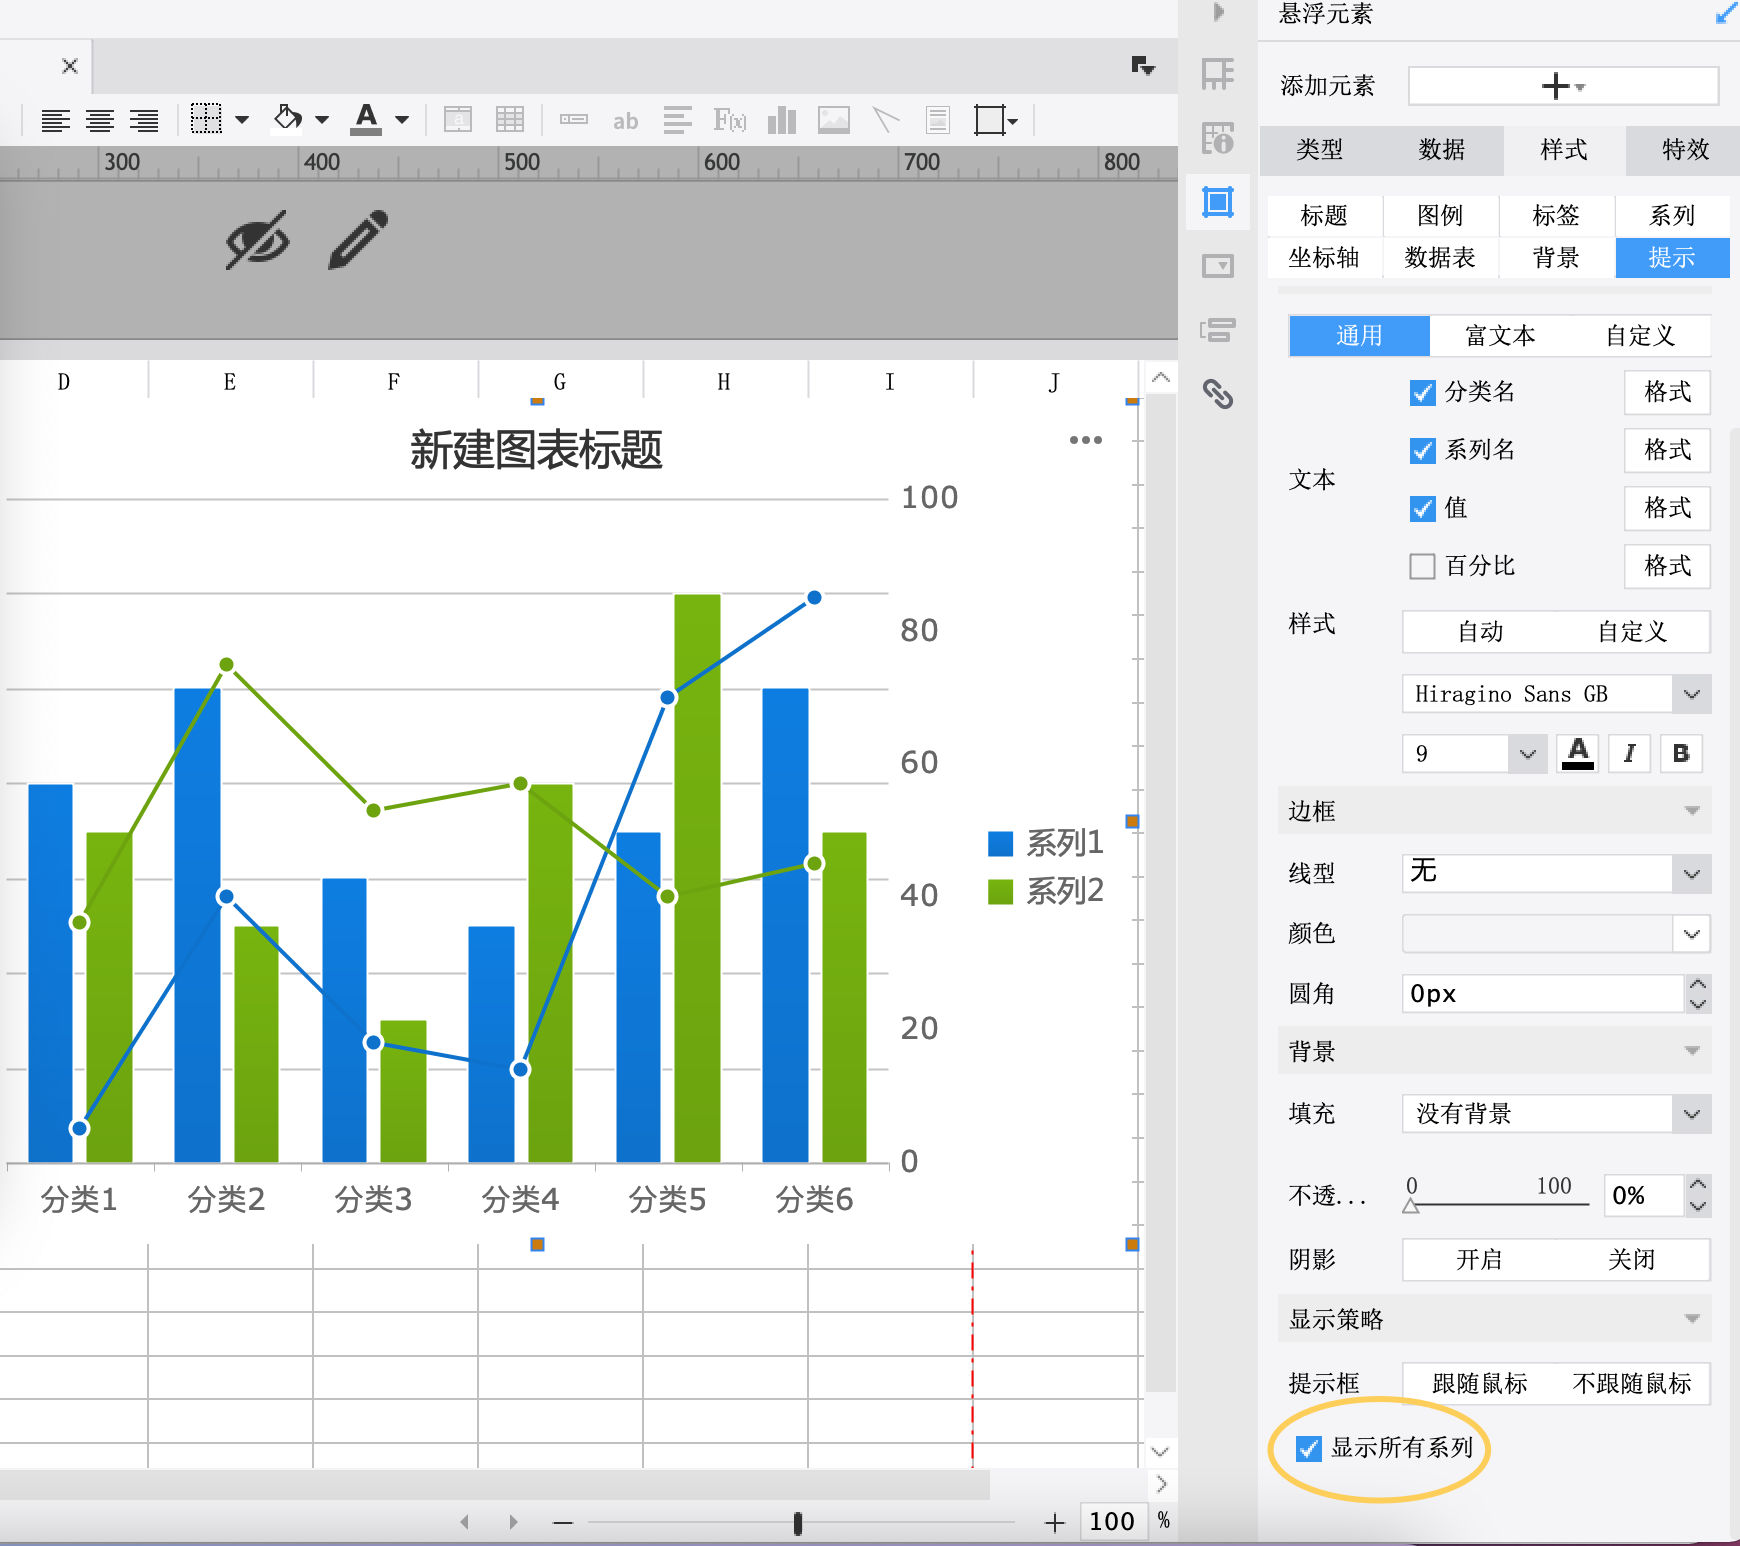Screen dimensions: 1740x1546
Task: Click the hidden eye-slash icon
Action: point(258,240)
